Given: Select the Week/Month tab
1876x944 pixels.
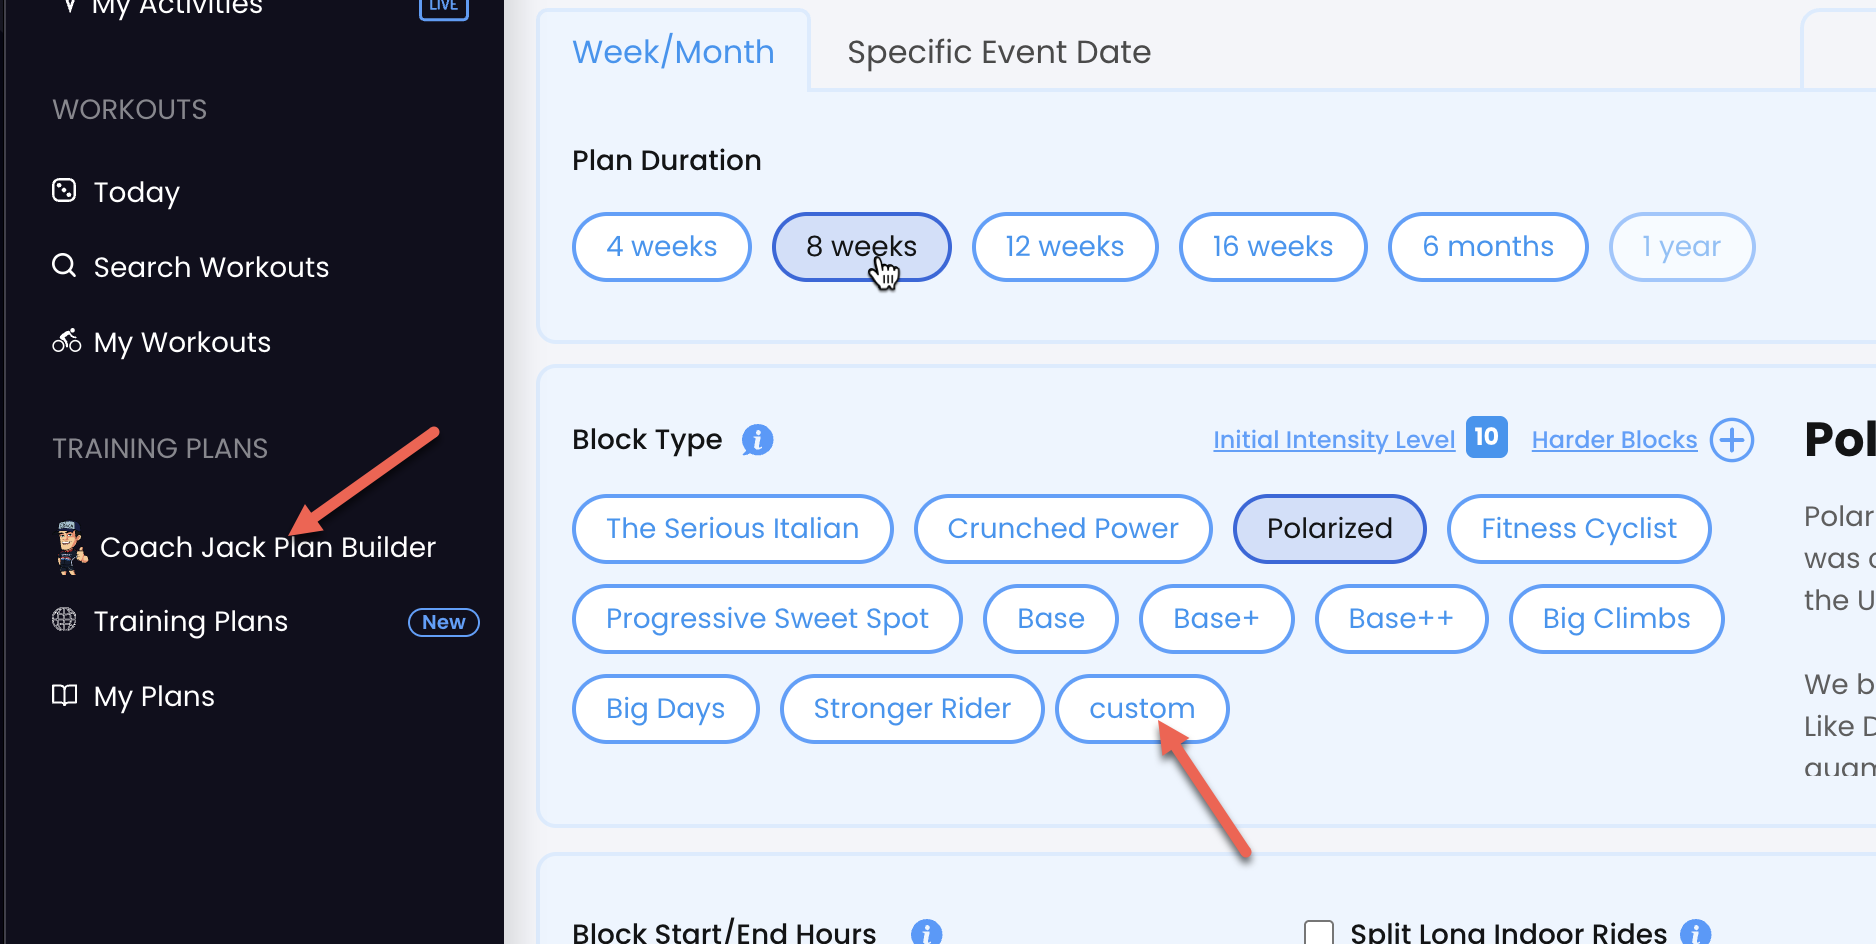Looking at the screenshot, I should pyautogui.click(x=673, y=52).
